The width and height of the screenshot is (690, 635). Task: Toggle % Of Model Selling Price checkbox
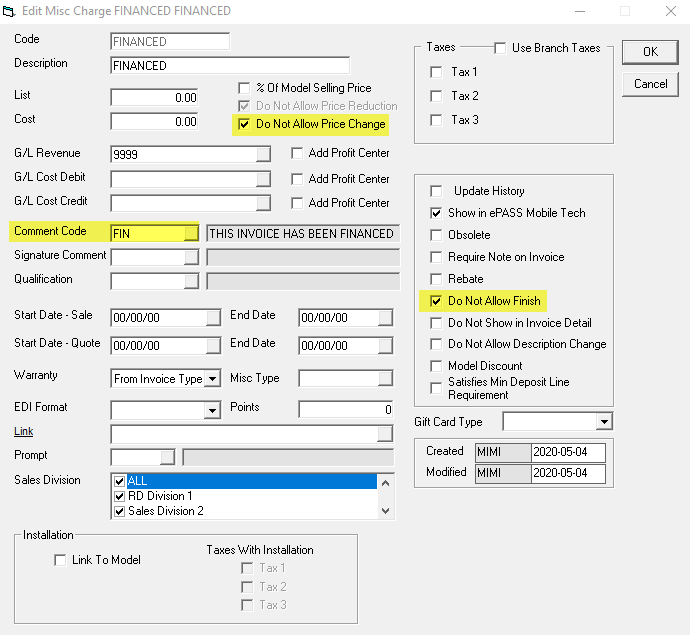[x=244, y=88]
